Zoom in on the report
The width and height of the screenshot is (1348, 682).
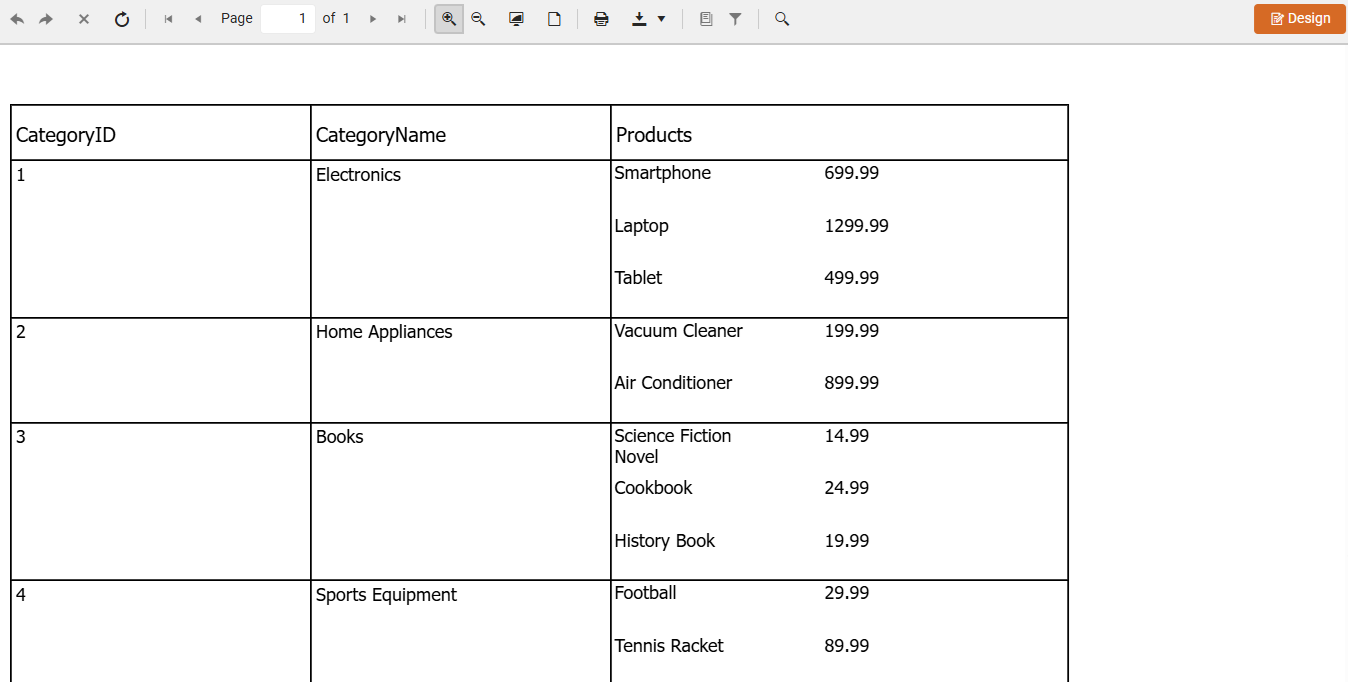coord(448,18)
